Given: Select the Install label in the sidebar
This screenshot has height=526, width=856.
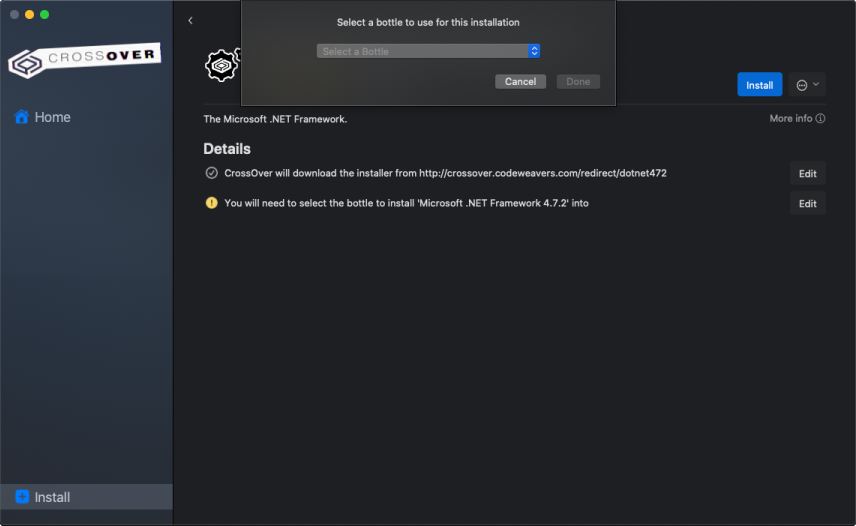Looking at the screenshot, I should click(x=52, y=497).
